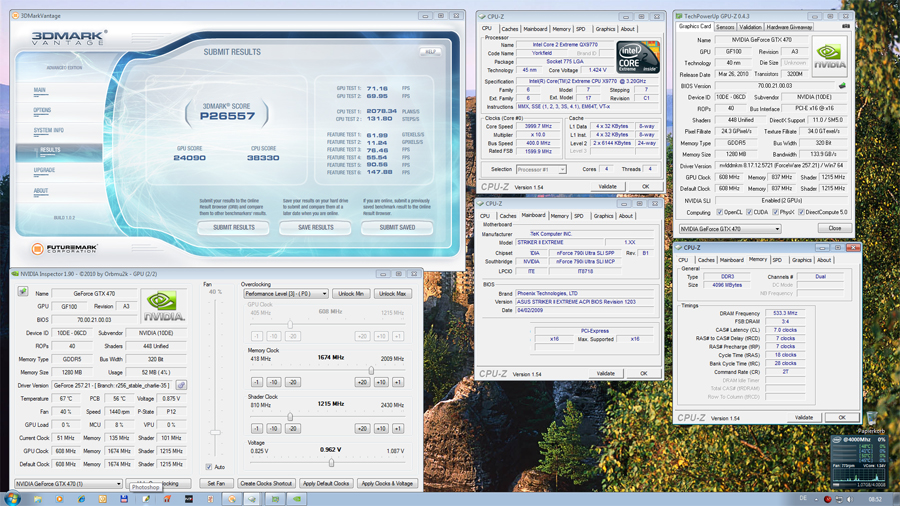Click the NVIDIA logo in GPU-Z
This screenshot has width=900, height=506.
point(829,56)
